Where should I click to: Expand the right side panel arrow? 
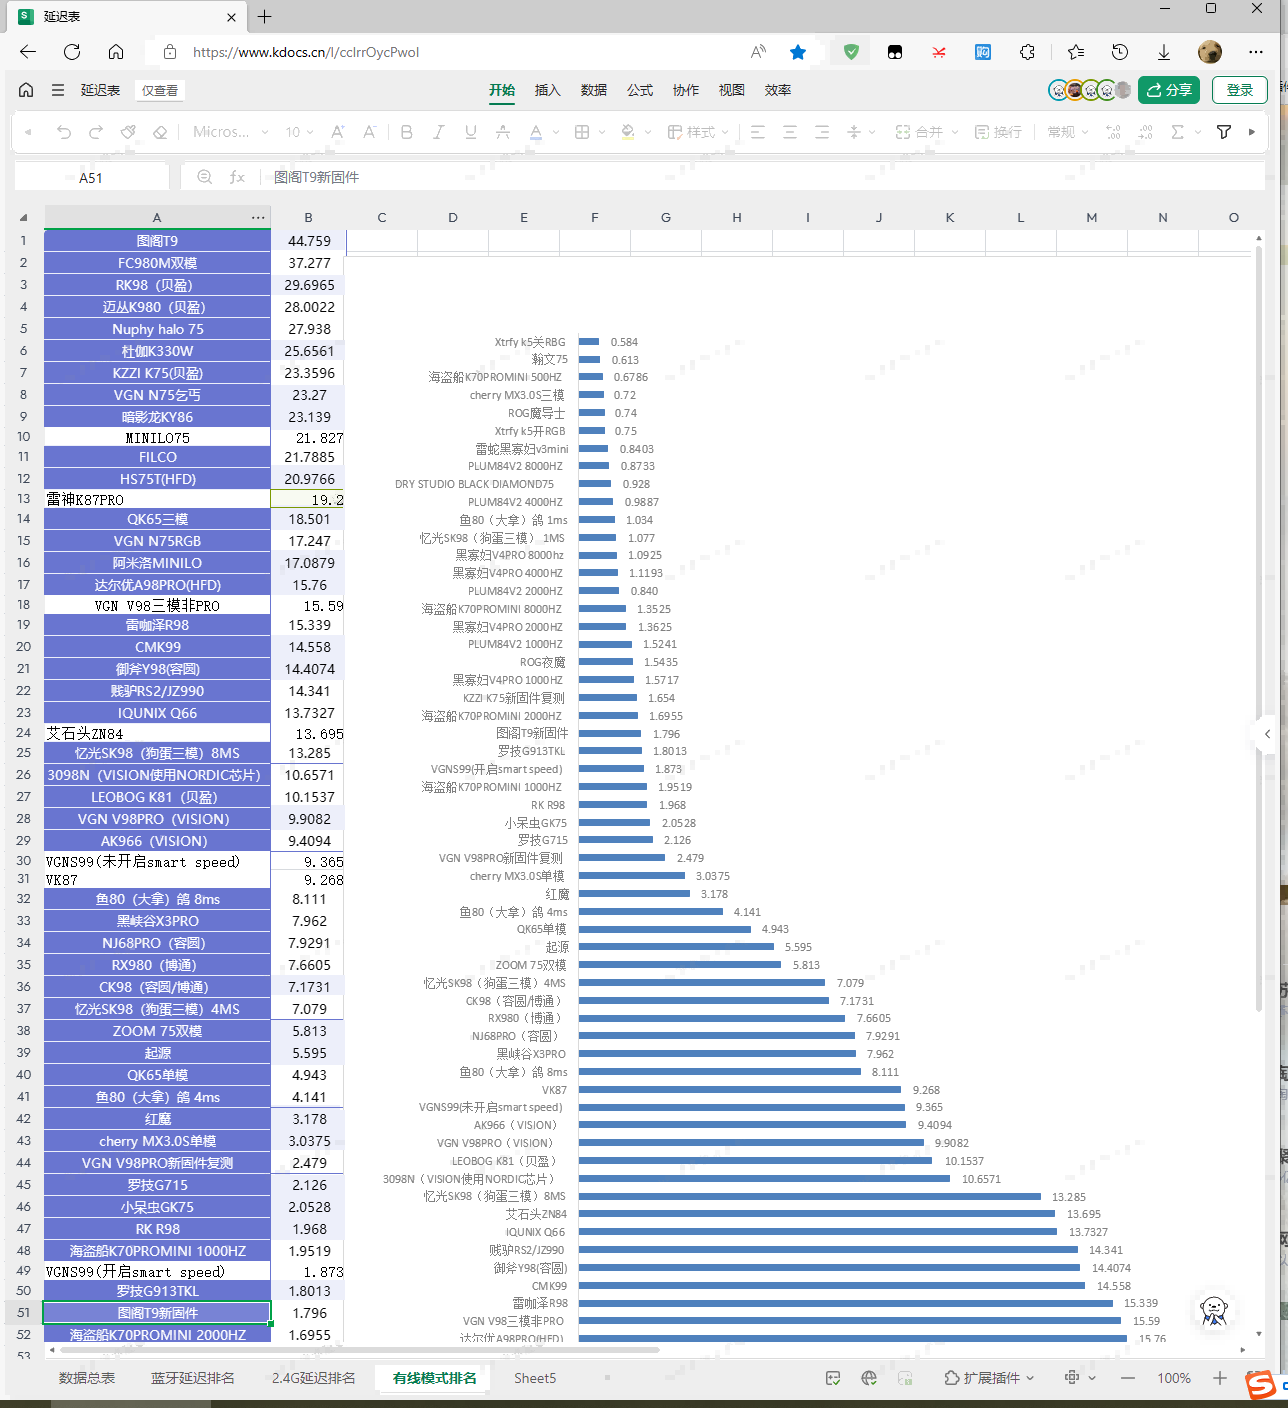[1267, 734]
